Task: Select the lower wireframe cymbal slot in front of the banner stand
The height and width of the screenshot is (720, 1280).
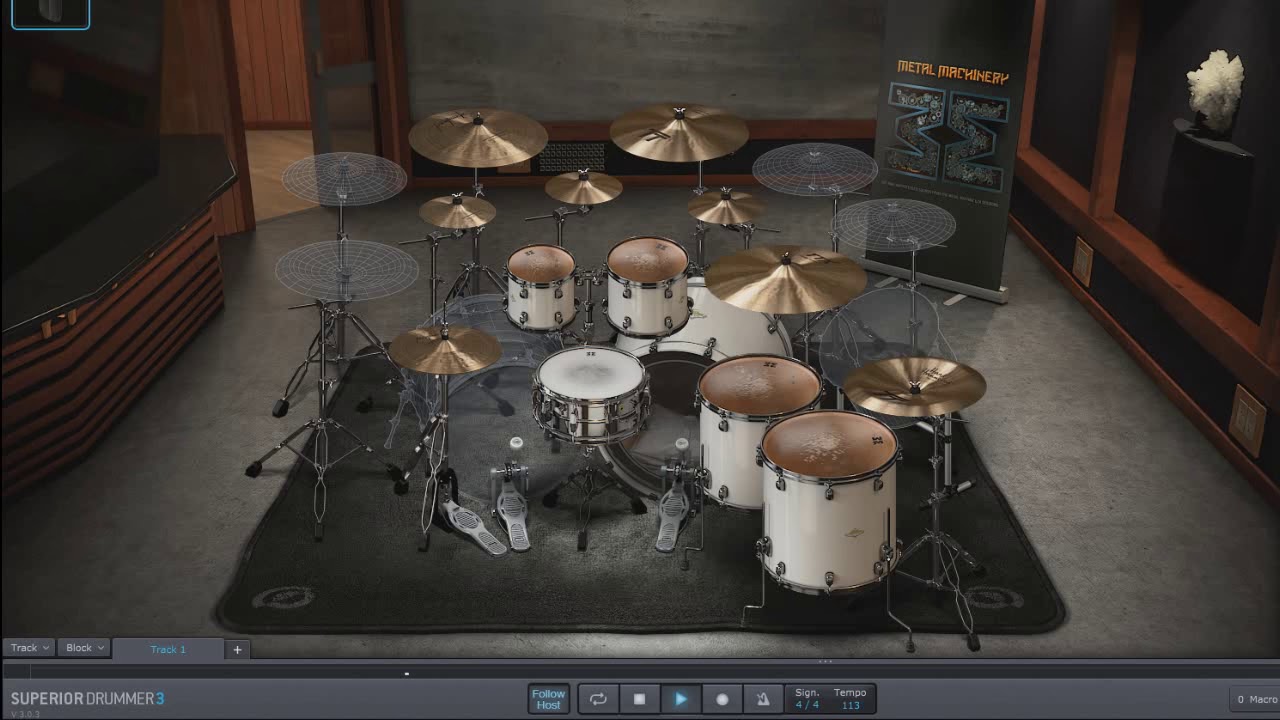Action: 895,224
